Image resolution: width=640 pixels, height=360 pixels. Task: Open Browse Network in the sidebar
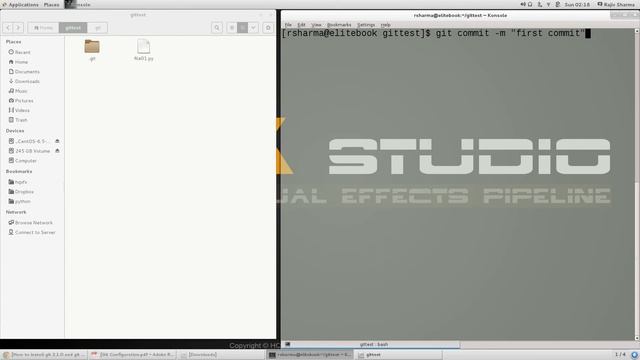point(31,223)
